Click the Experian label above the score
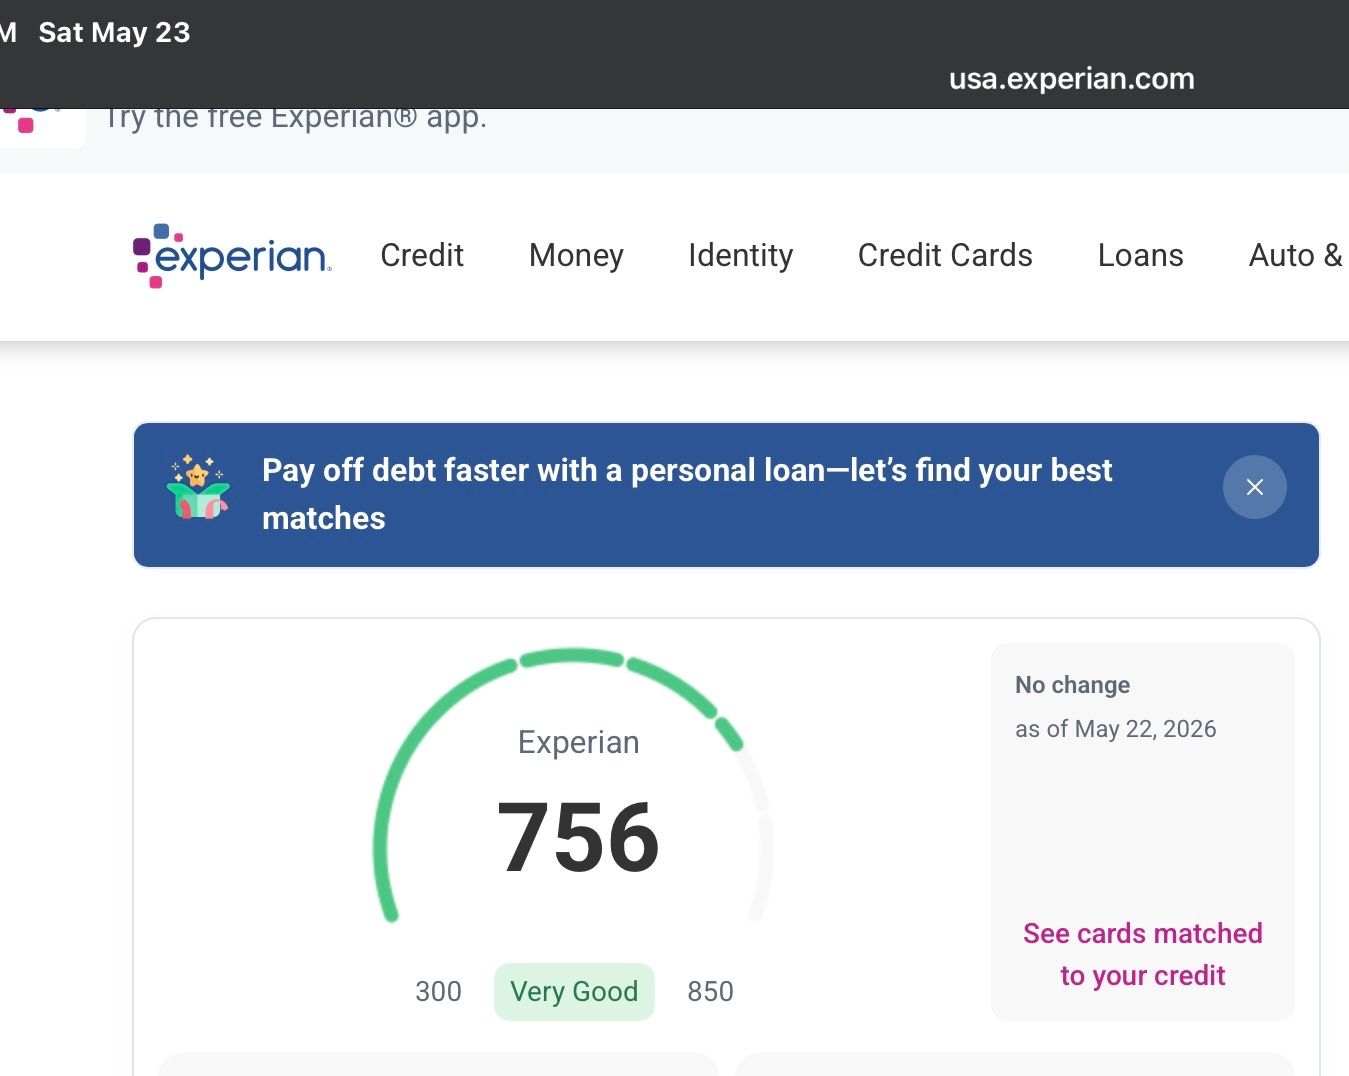This screenshot has width=1349, height=1076. tap(578, 742)
